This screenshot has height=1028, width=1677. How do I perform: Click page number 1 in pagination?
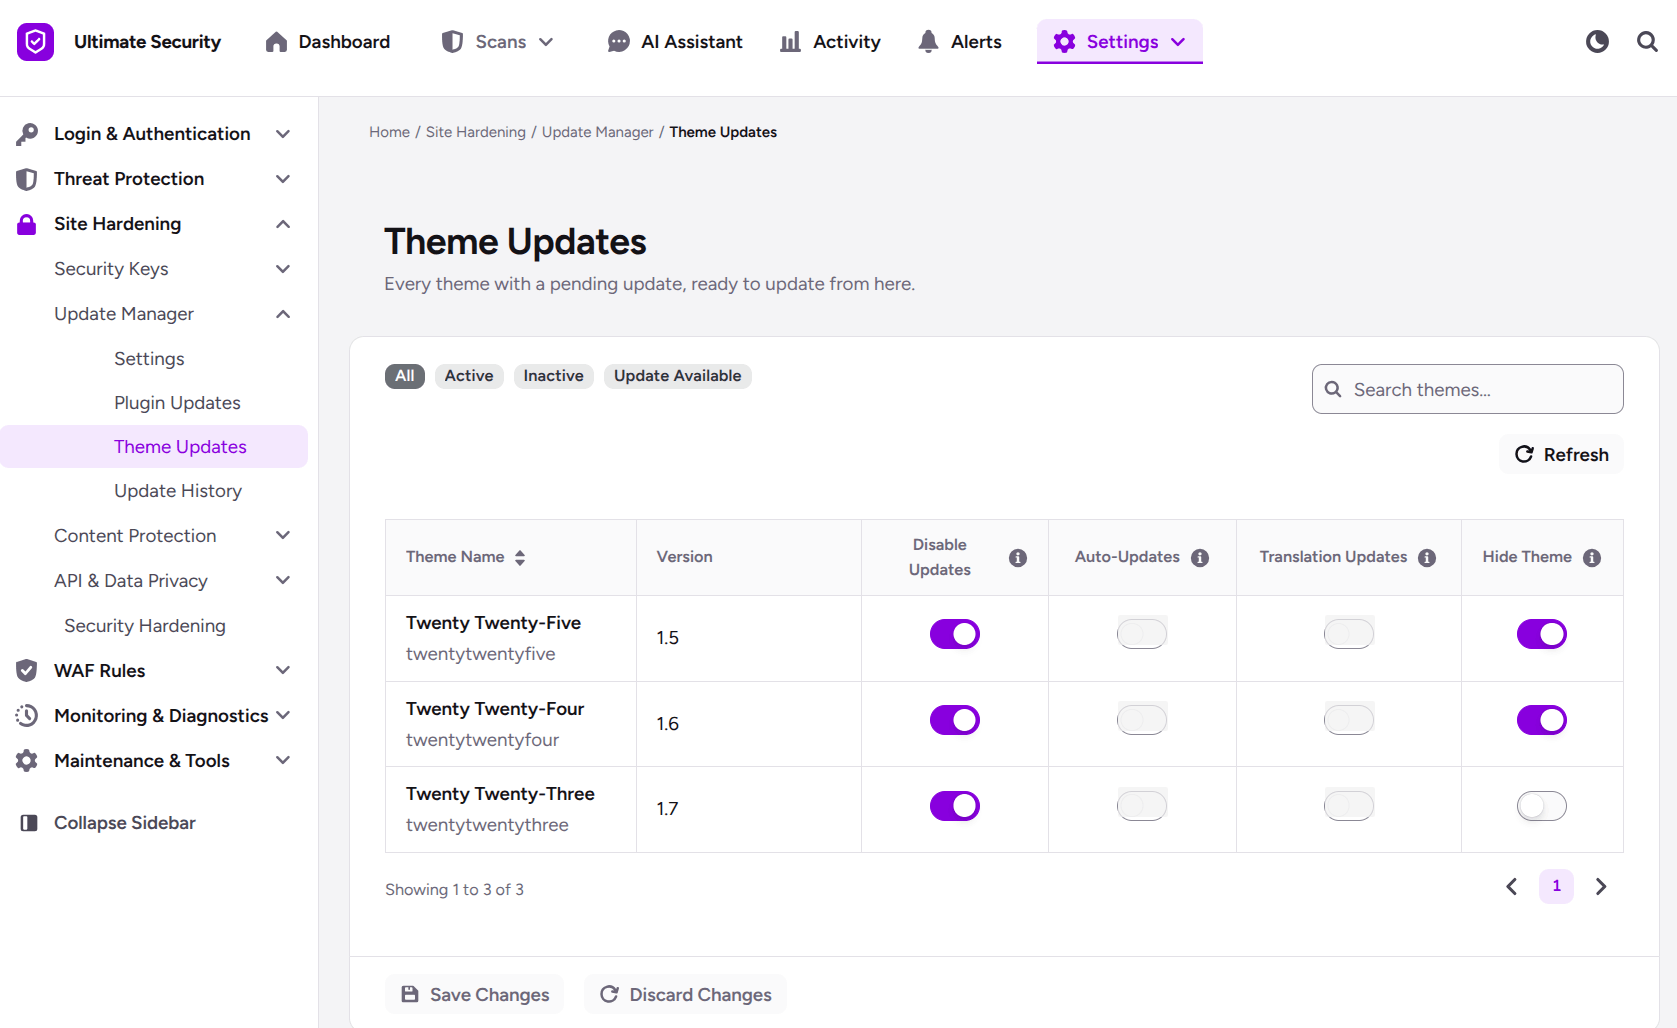coord(1557,886)
